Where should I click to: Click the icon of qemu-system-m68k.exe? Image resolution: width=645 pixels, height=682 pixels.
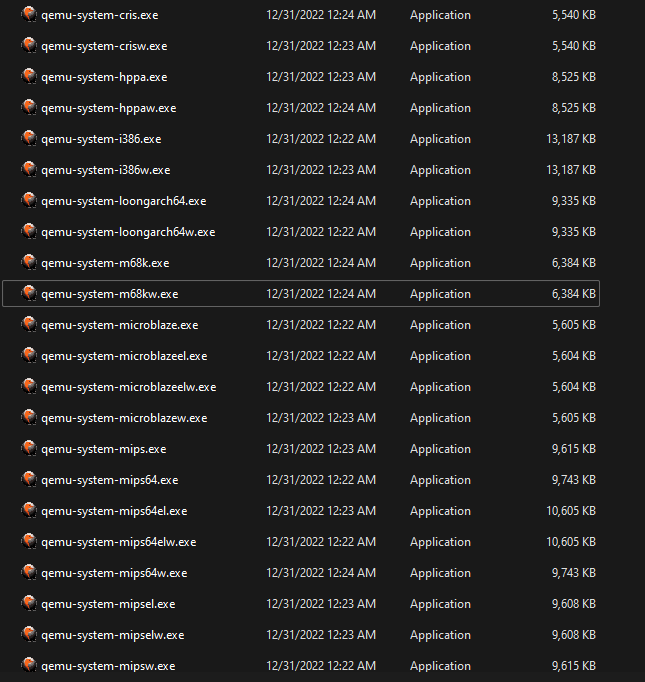pos(29,262)
